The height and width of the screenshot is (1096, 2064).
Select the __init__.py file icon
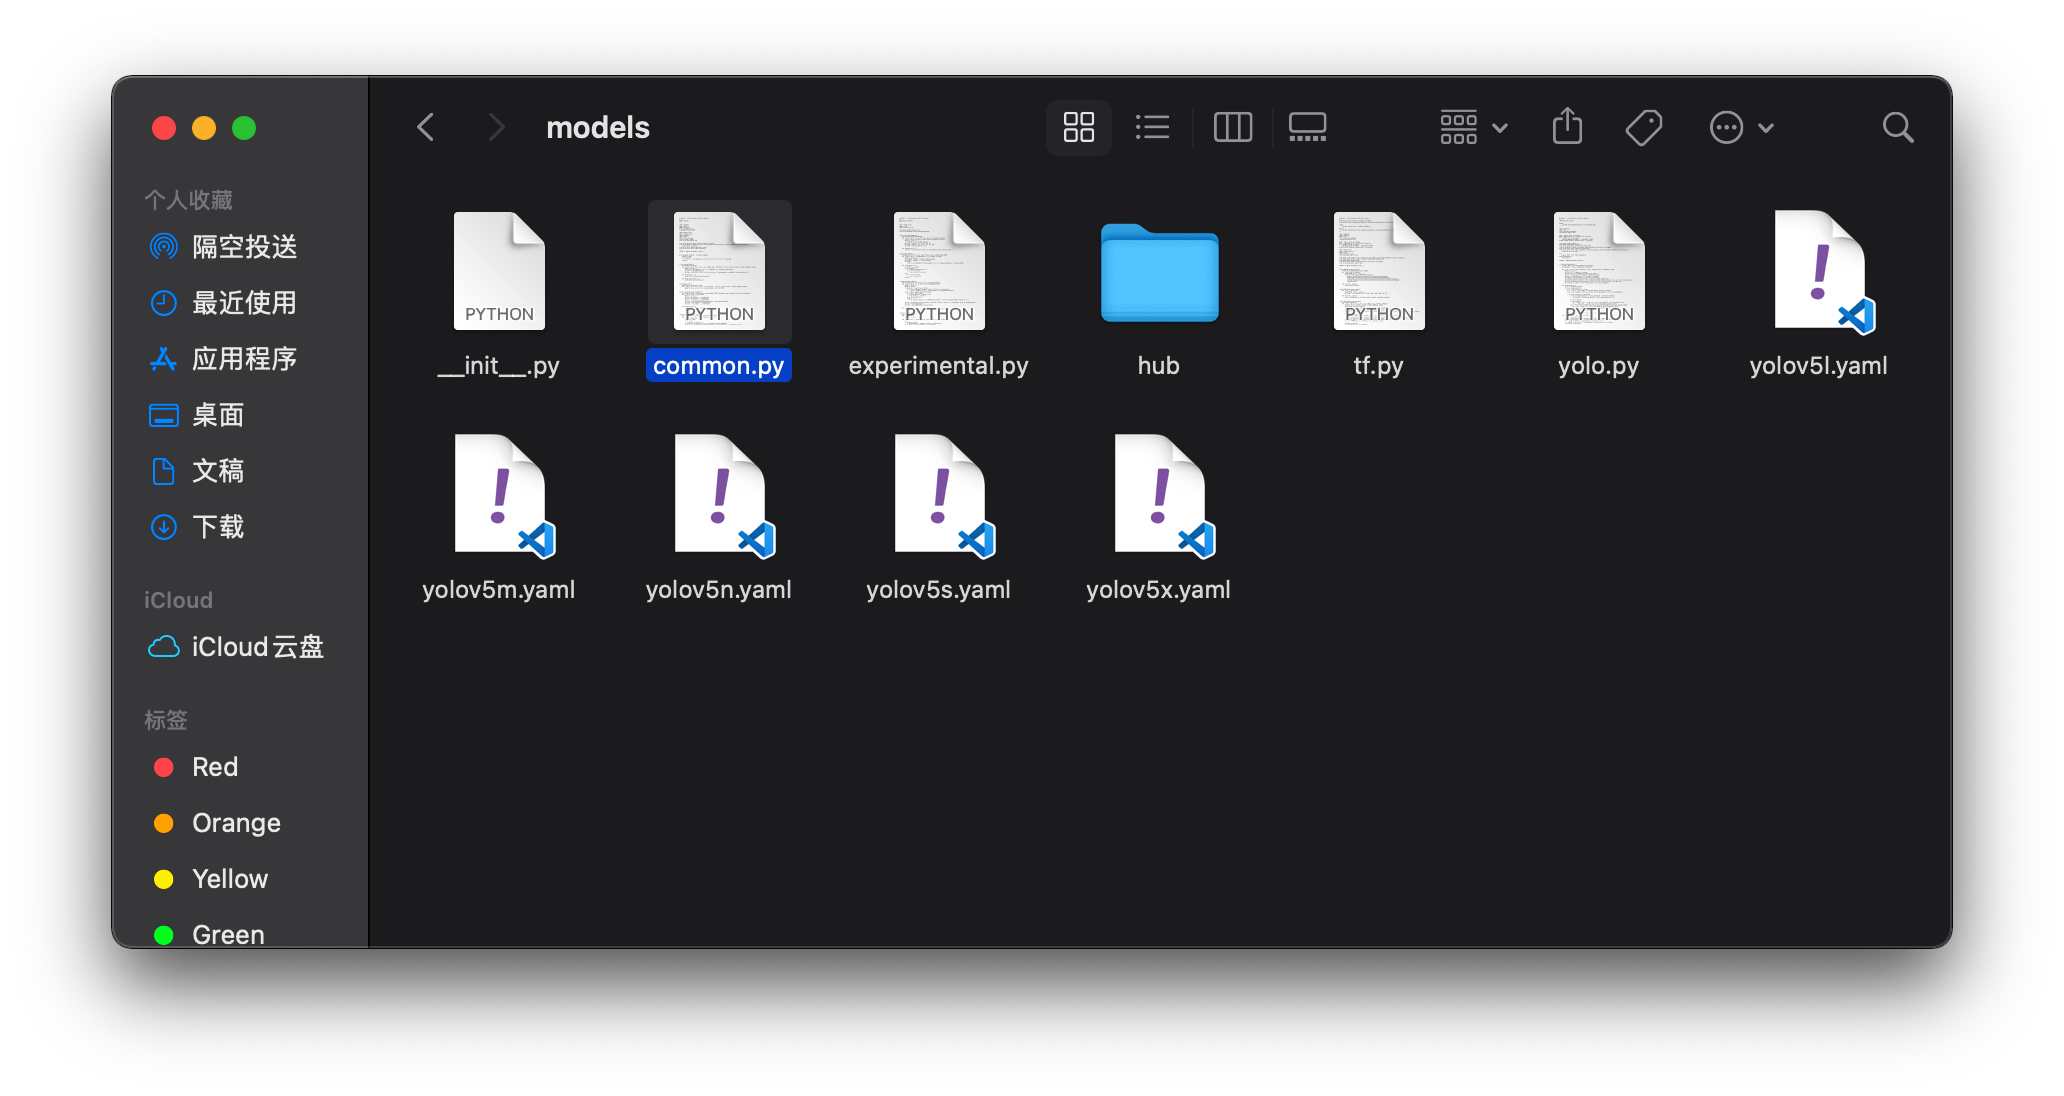click(x=499, y=271)
